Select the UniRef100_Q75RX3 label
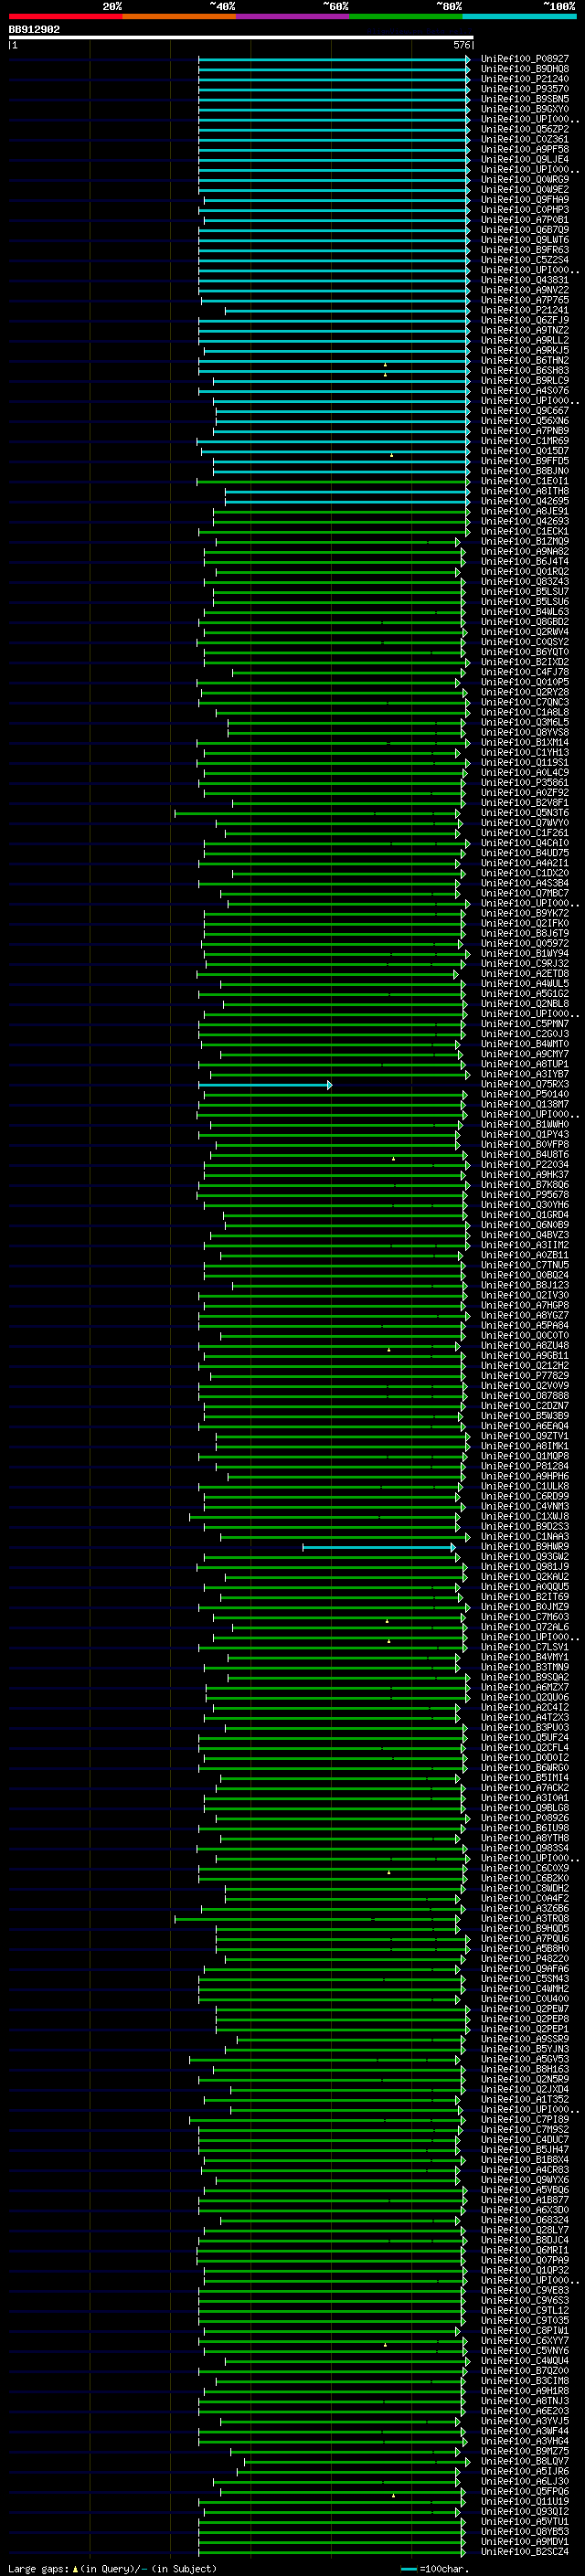Screen dimensions: 585x2576 524,1084
